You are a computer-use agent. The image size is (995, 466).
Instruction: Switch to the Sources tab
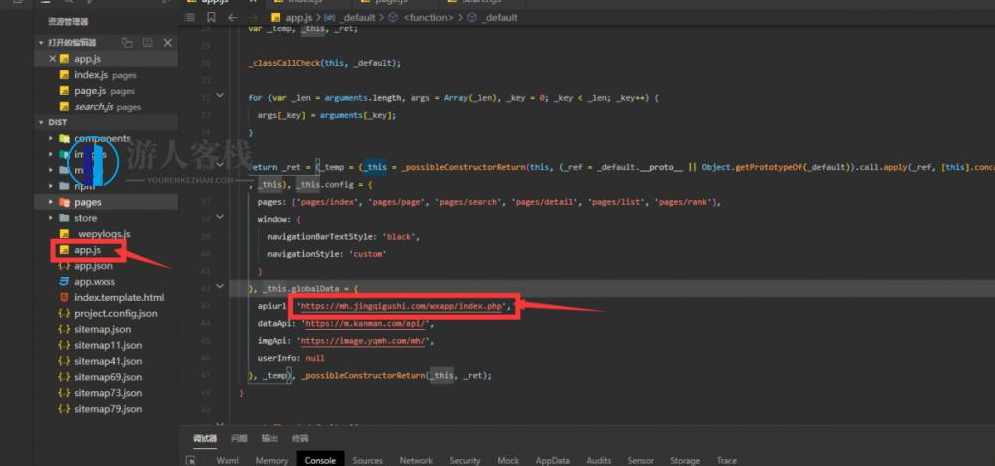click(x=367, y=460)
